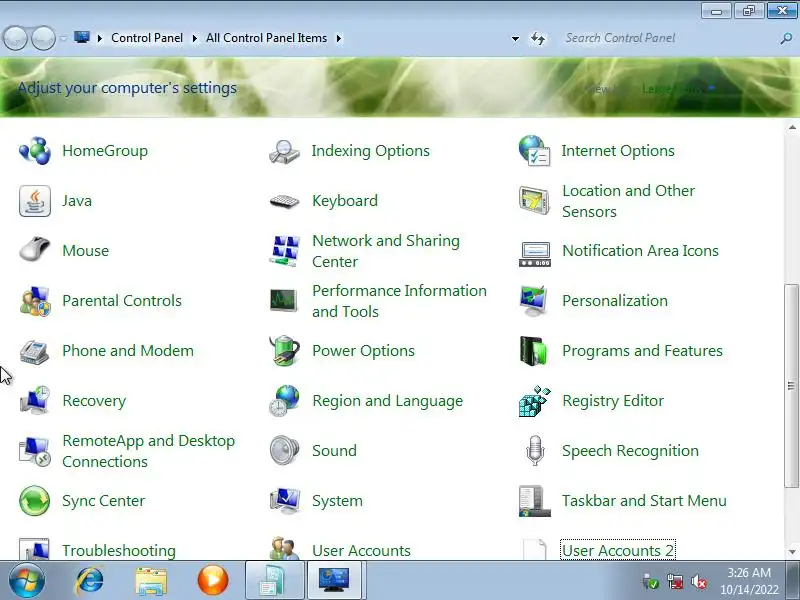Click Performance Information and Tools icon
The width and height of the screenshot is (800, 600).
point(283,301)
